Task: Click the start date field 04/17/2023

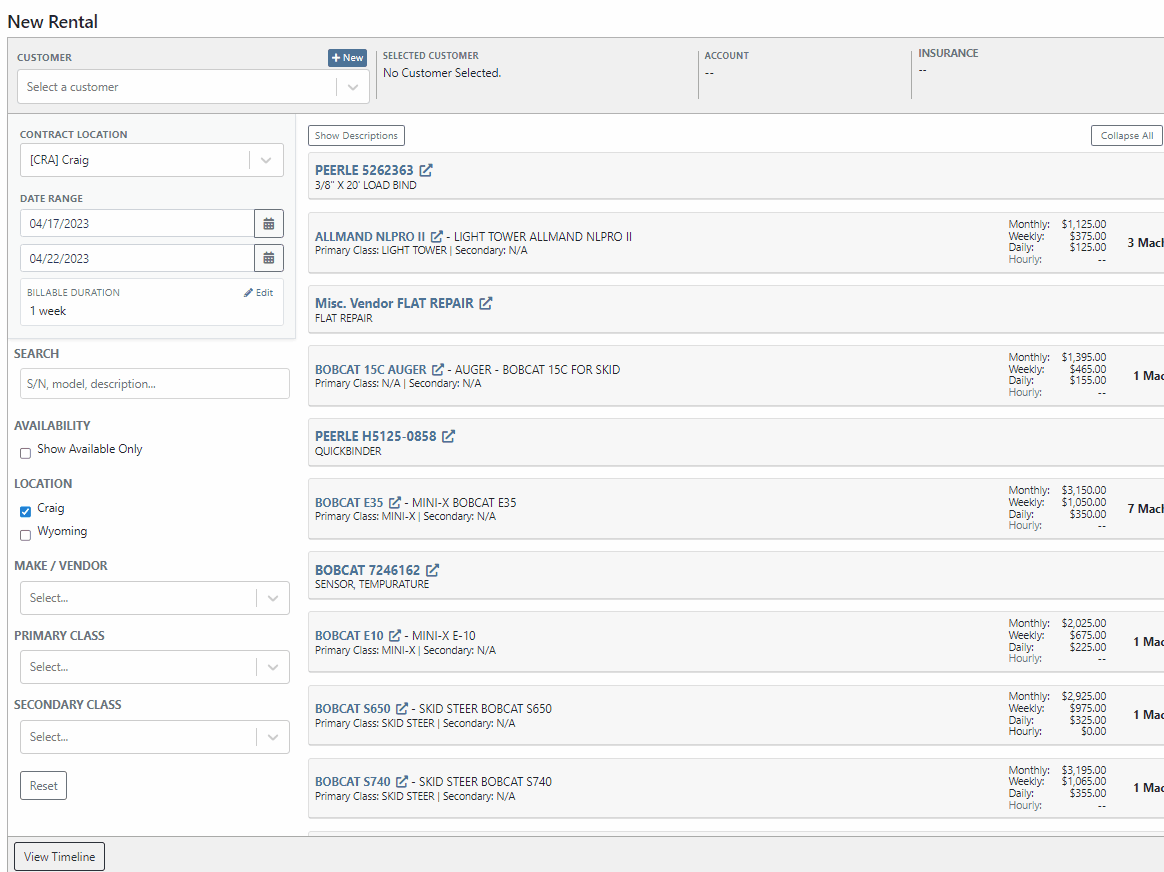Action: [137, 223]
